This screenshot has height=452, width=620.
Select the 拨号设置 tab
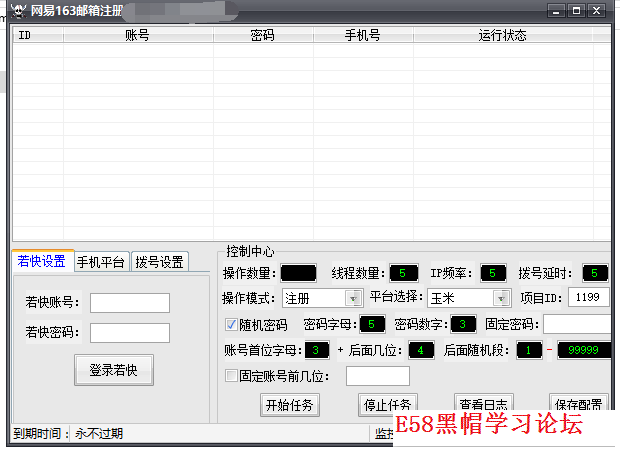click(x=159, y=262)
